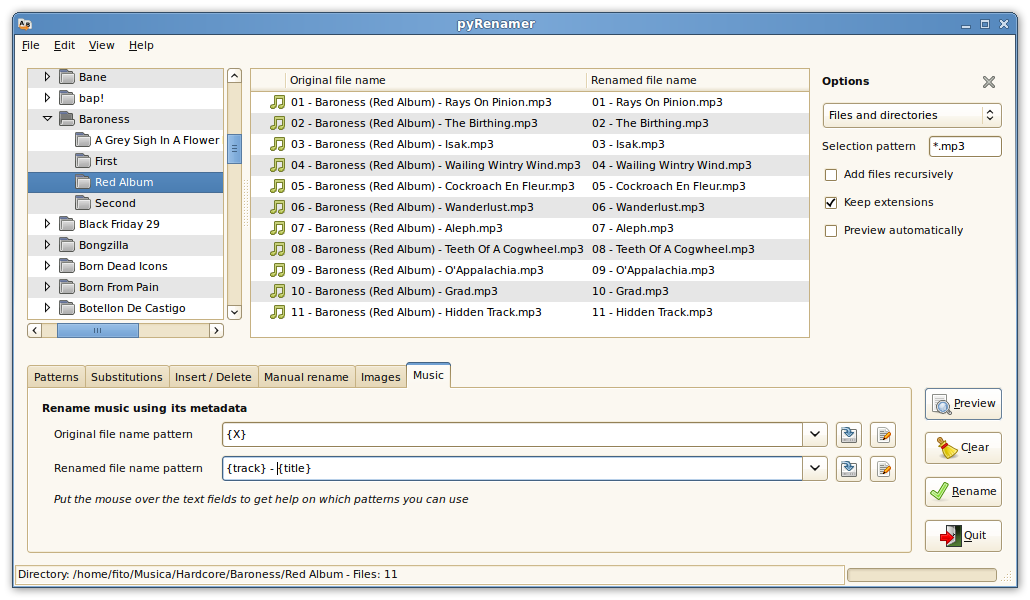Click music icon of 03 Isak file
Screen dimensions: 1030x600
(278, 144)
